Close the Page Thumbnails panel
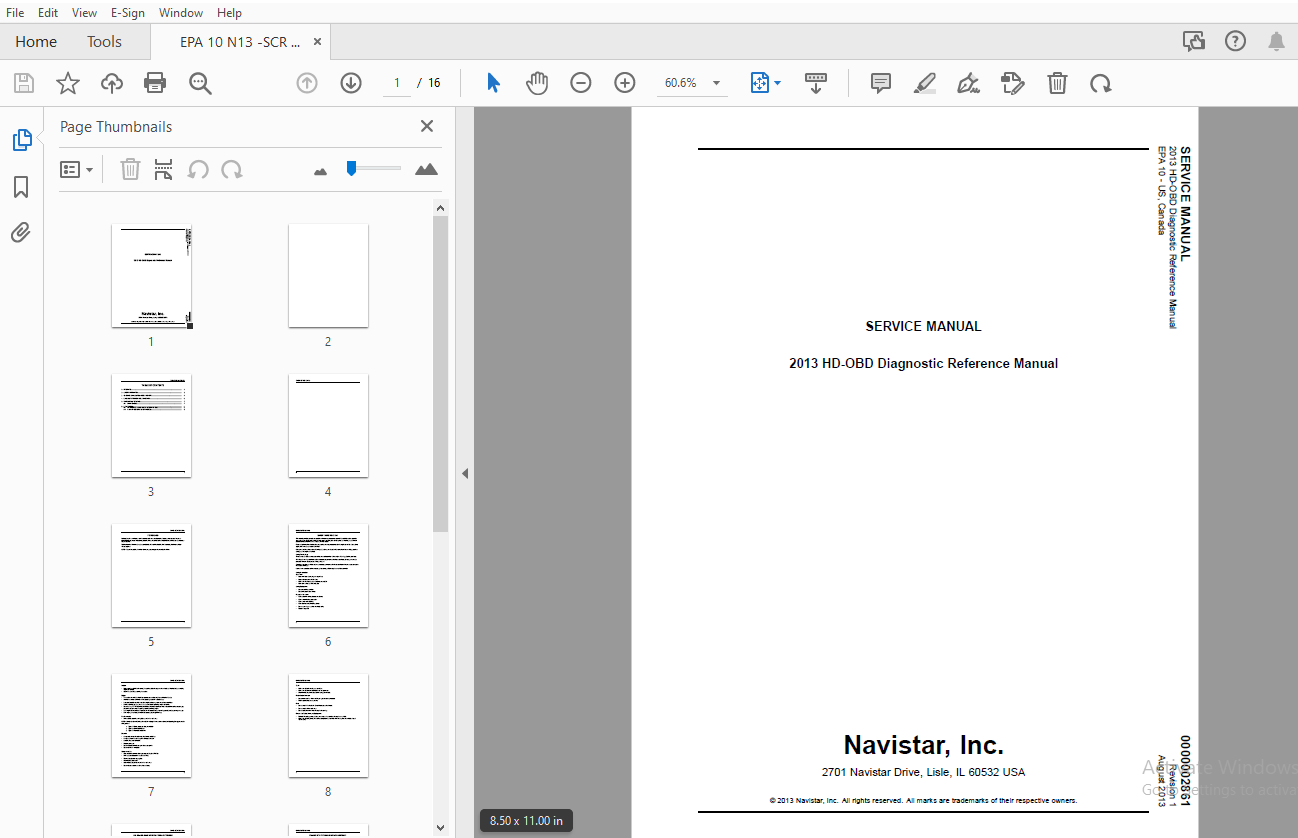 click(427, 126)
